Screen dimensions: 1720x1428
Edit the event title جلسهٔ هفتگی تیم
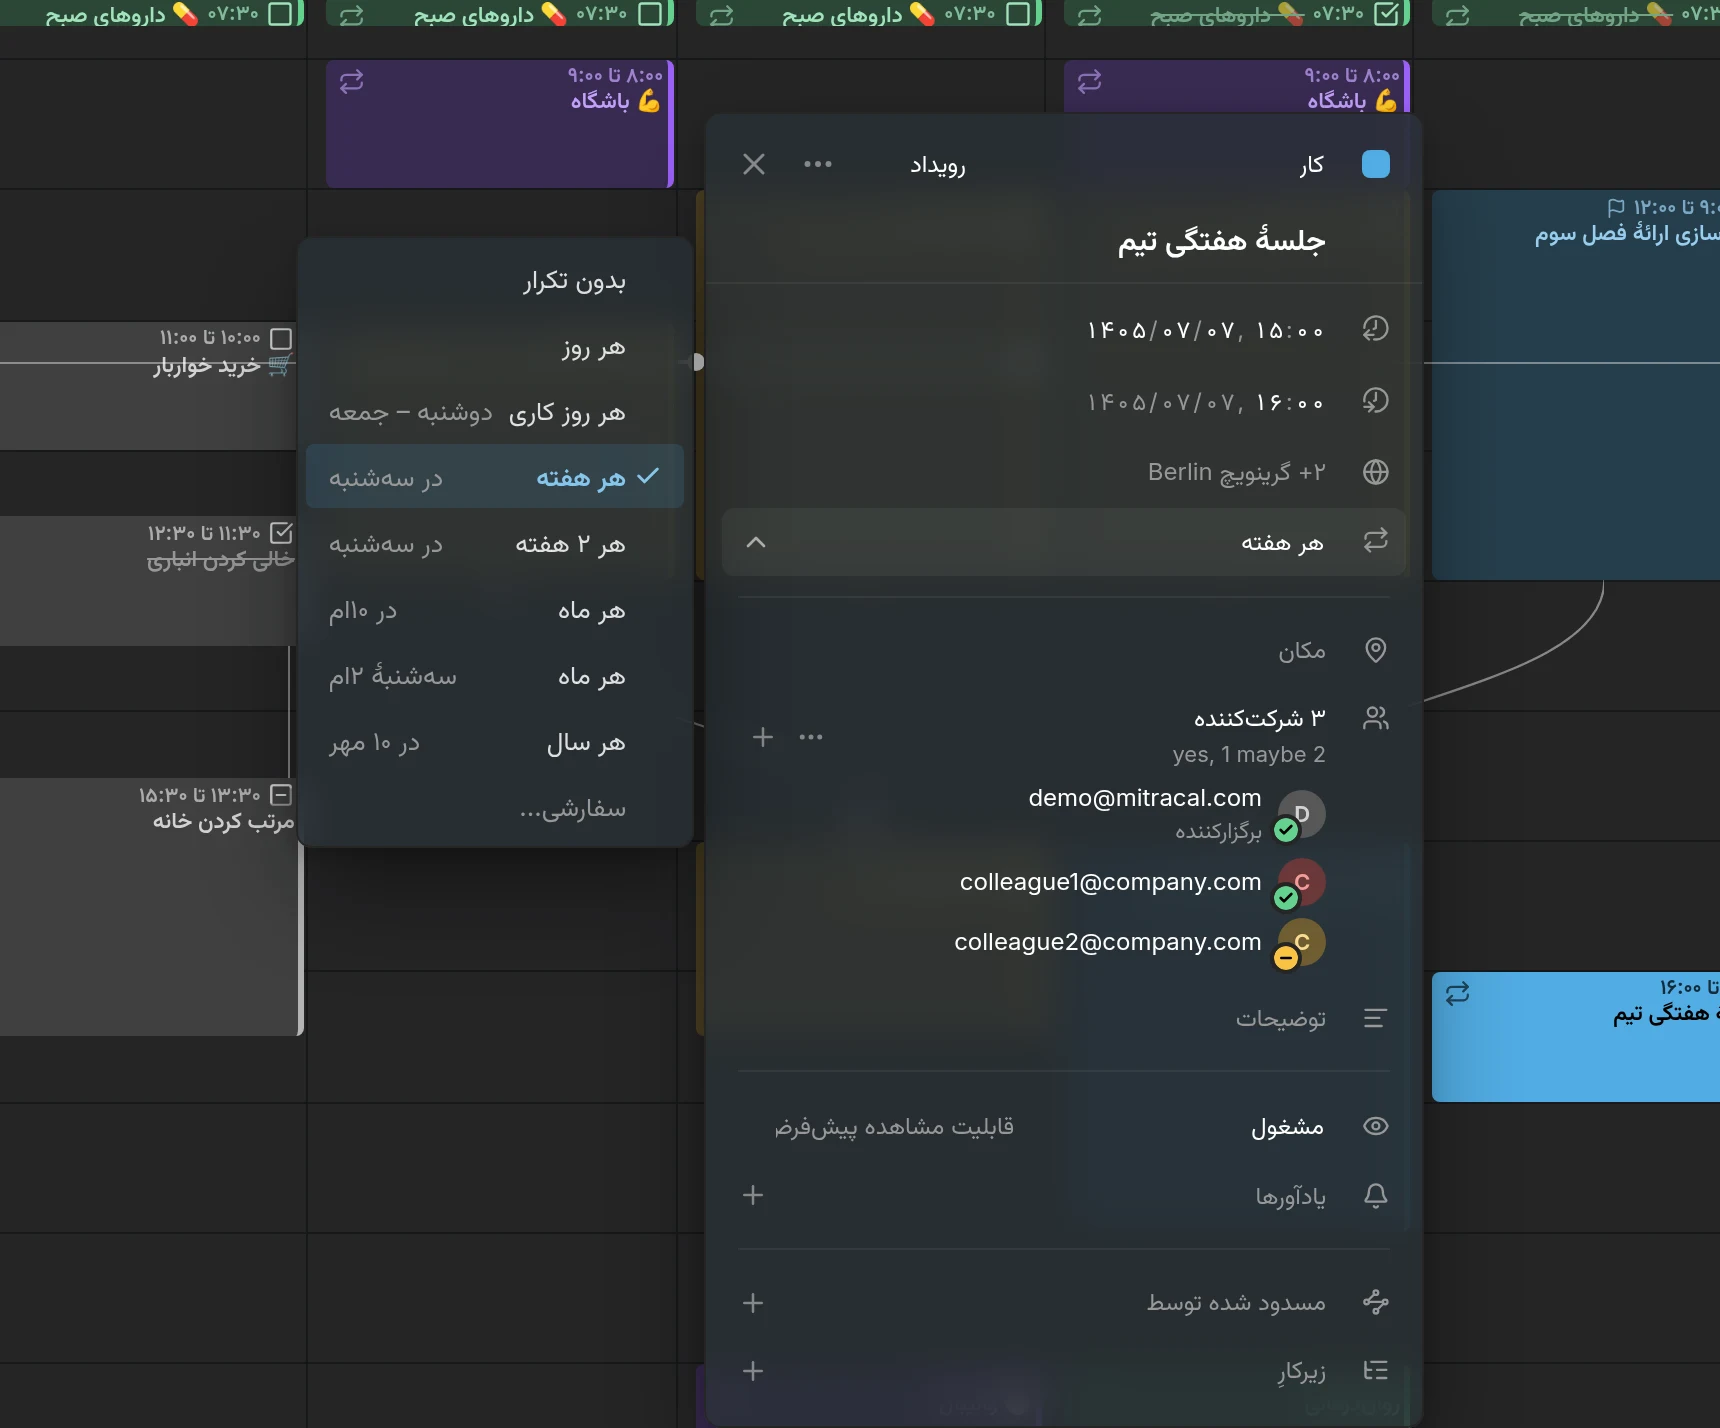[x=1221, y=241]
